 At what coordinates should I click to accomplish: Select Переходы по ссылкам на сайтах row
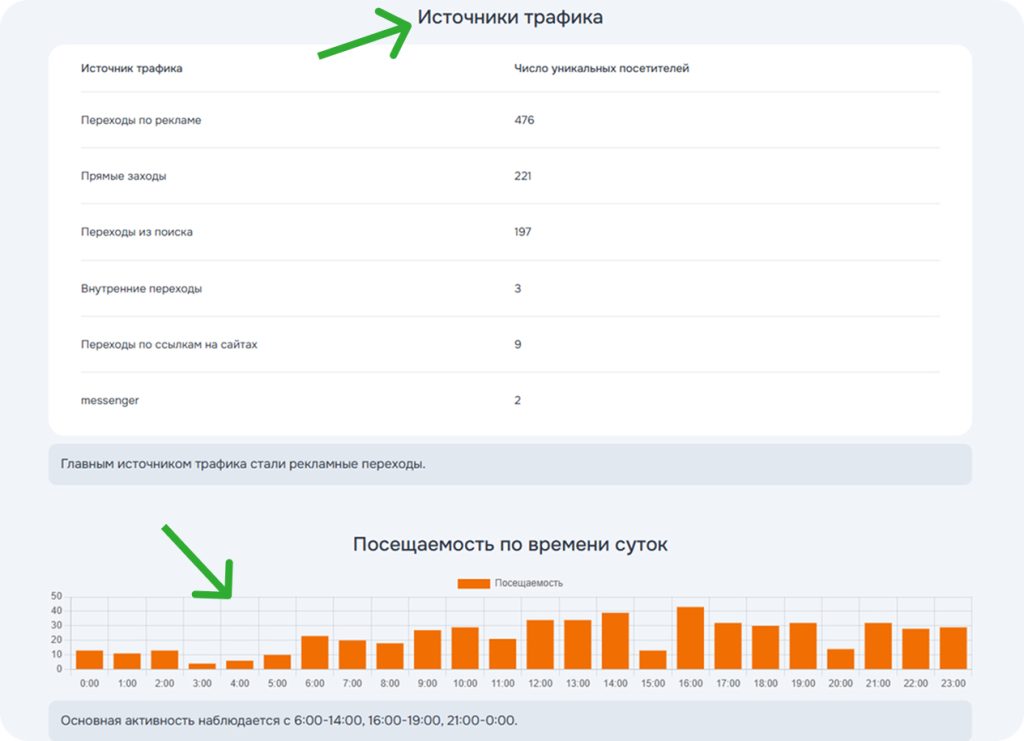pos(162,344)
